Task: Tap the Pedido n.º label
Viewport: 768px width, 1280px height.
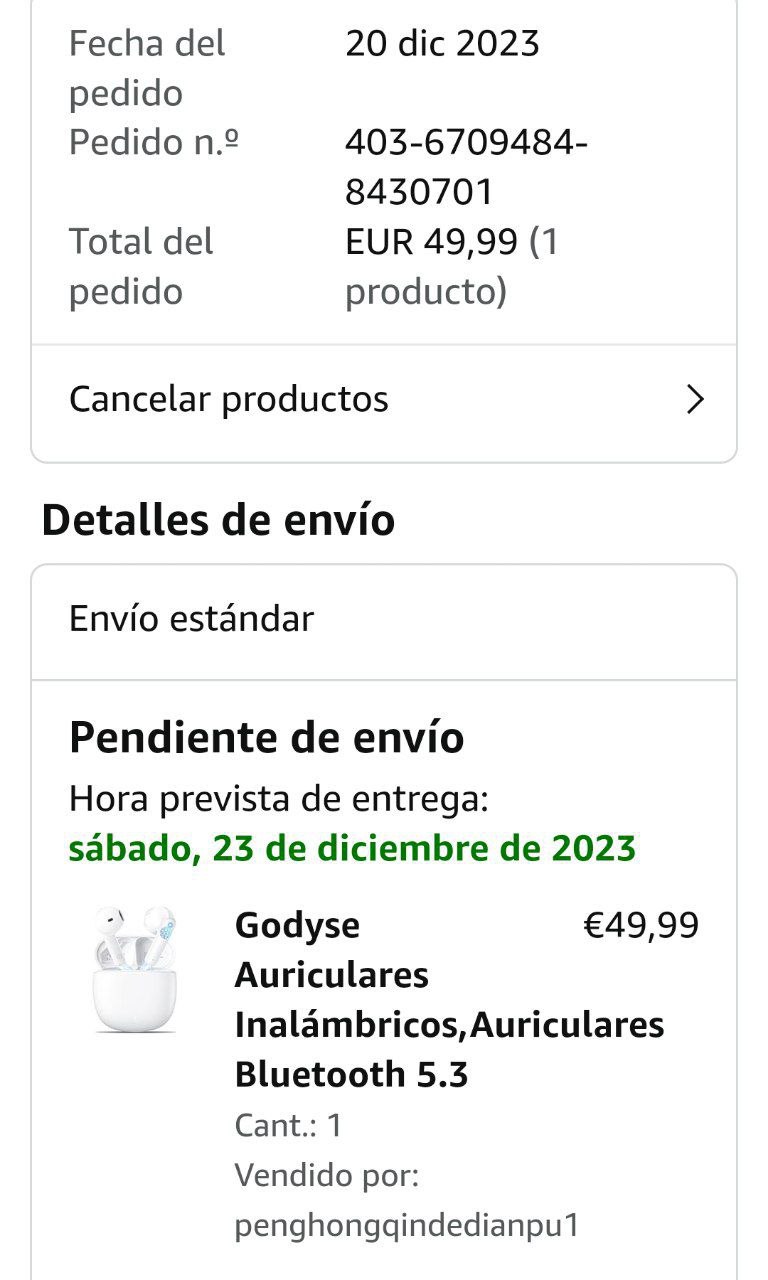Action: (x=154, y=143)
